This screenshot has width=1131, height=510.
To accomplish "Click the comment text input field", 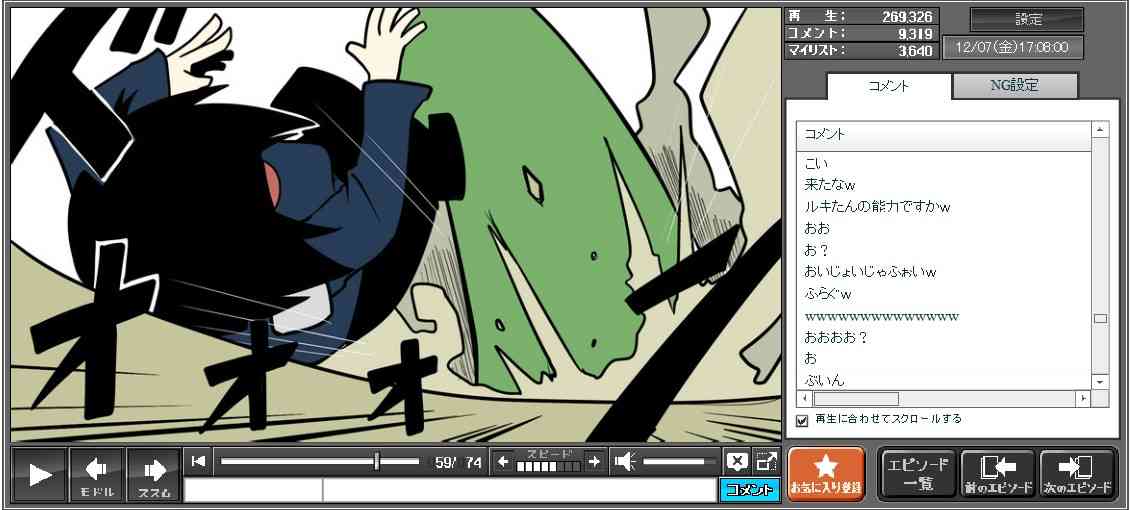I will 518,490.
